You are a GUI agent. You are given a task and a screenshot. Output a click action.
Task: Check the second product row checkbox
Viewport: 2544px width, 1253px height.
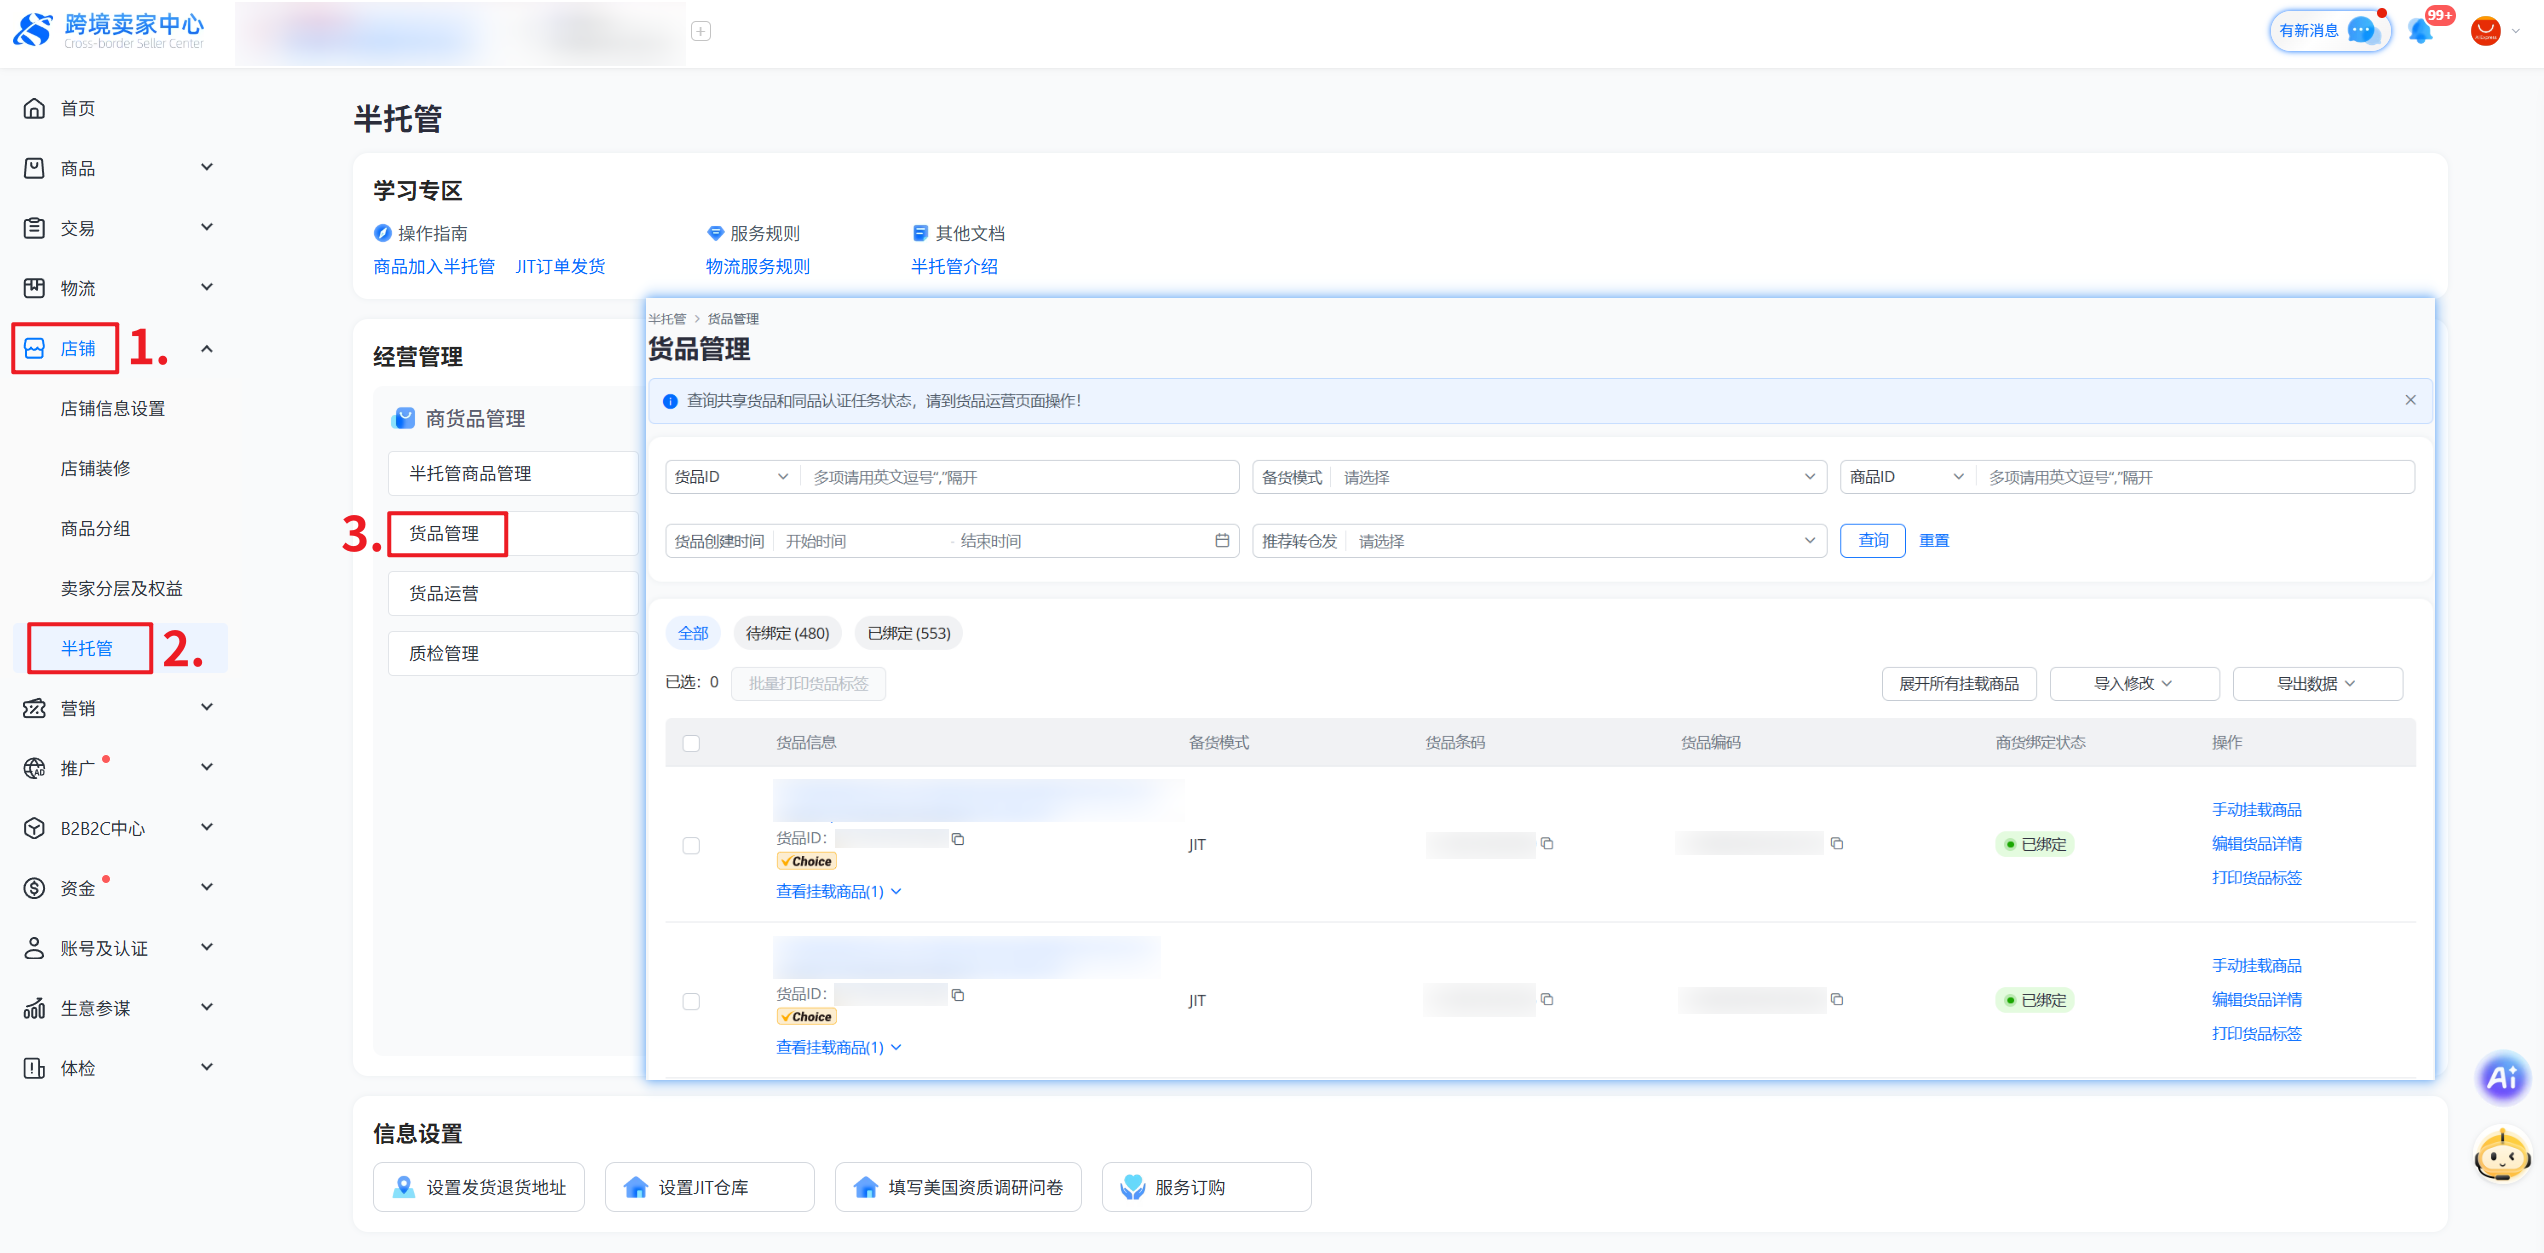pos(691,1001)
